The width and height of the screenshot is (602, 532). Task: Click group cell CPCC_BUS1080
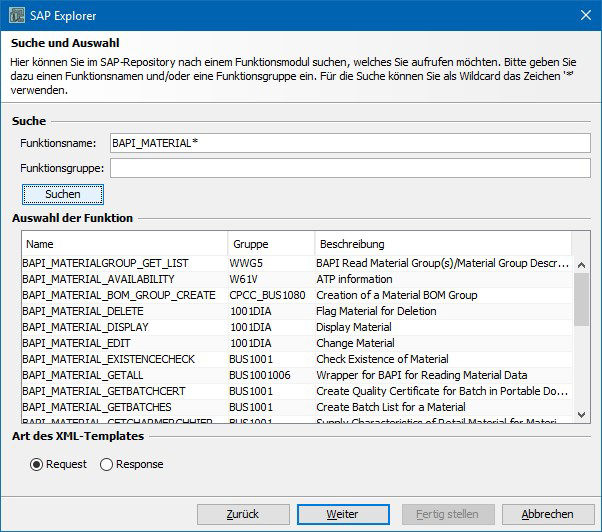point(267,295)
